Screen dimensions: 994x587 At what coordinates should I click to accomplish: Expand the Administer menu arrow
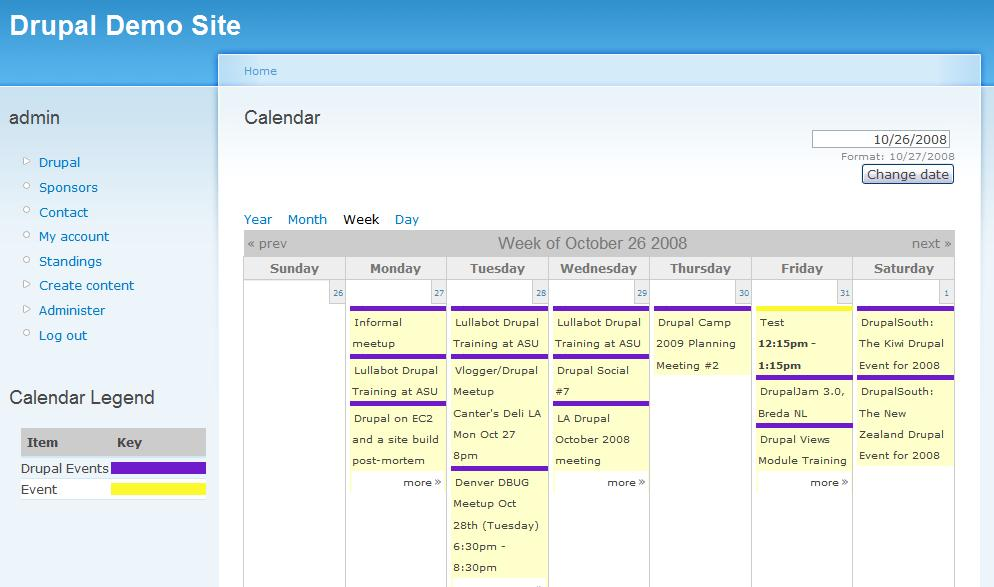[x=27, y=310]
